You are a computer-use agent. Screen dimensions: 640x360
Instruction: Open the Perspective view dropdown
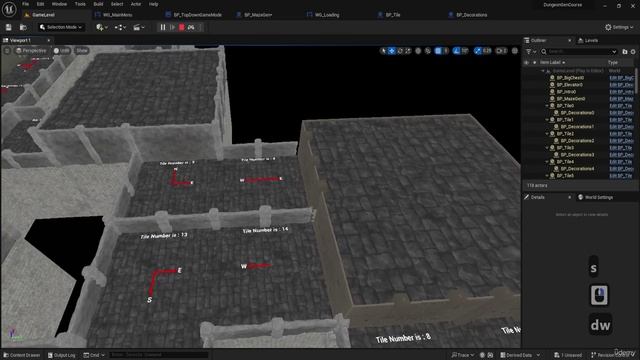(31, 51)
